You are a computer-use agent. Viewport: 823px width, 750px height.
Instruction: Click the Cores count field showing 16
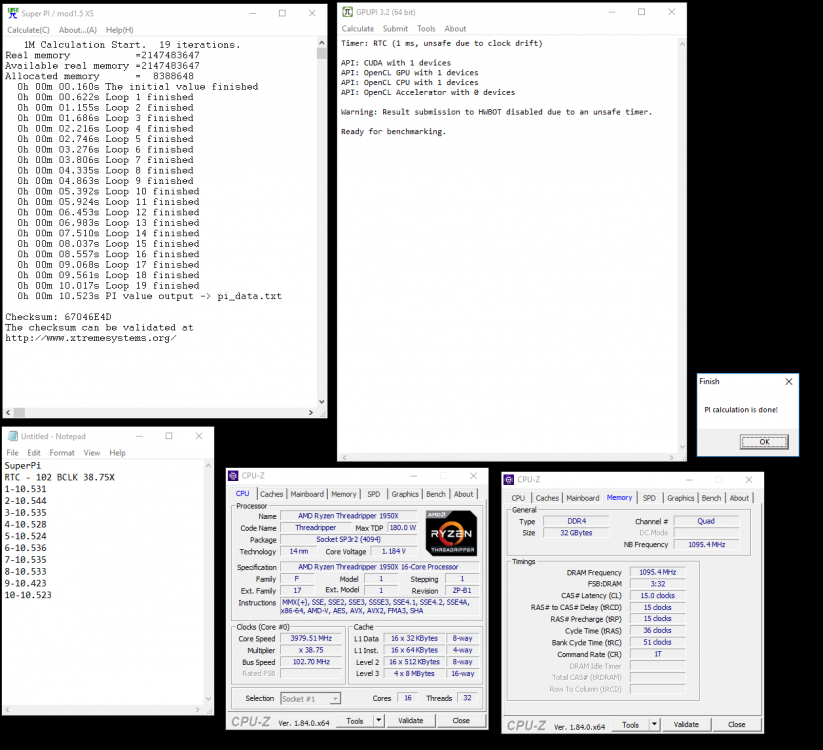click(407, 698)
